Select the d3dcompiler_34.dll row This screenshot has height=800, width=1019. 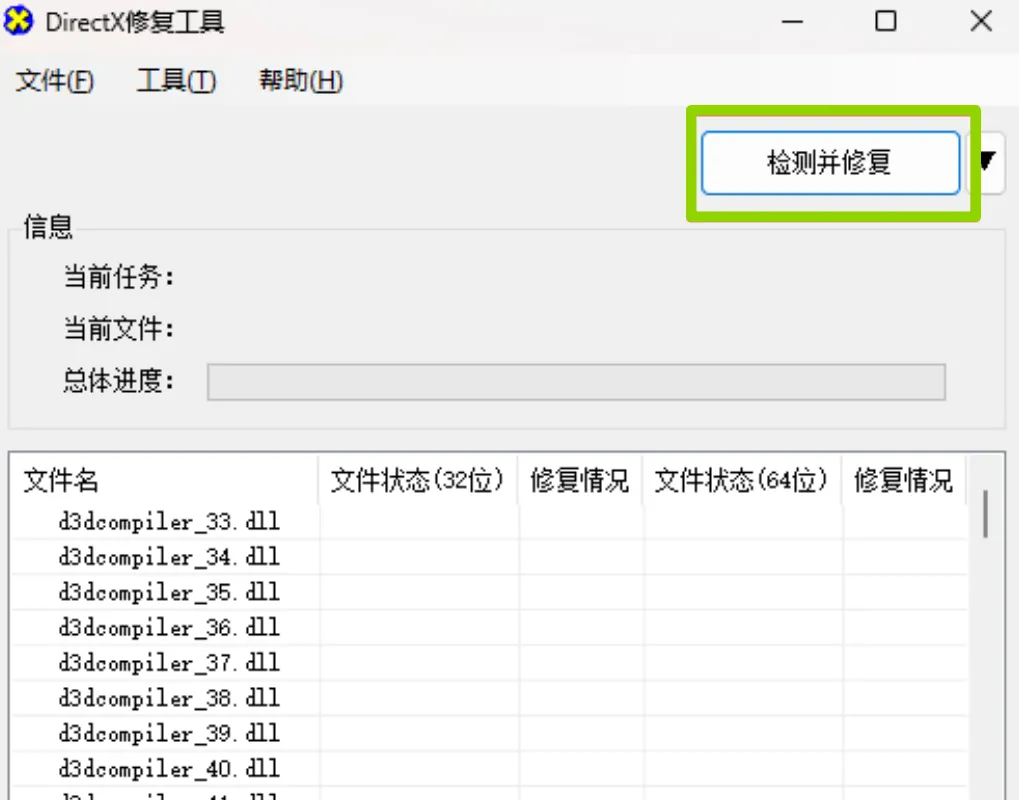489,557
